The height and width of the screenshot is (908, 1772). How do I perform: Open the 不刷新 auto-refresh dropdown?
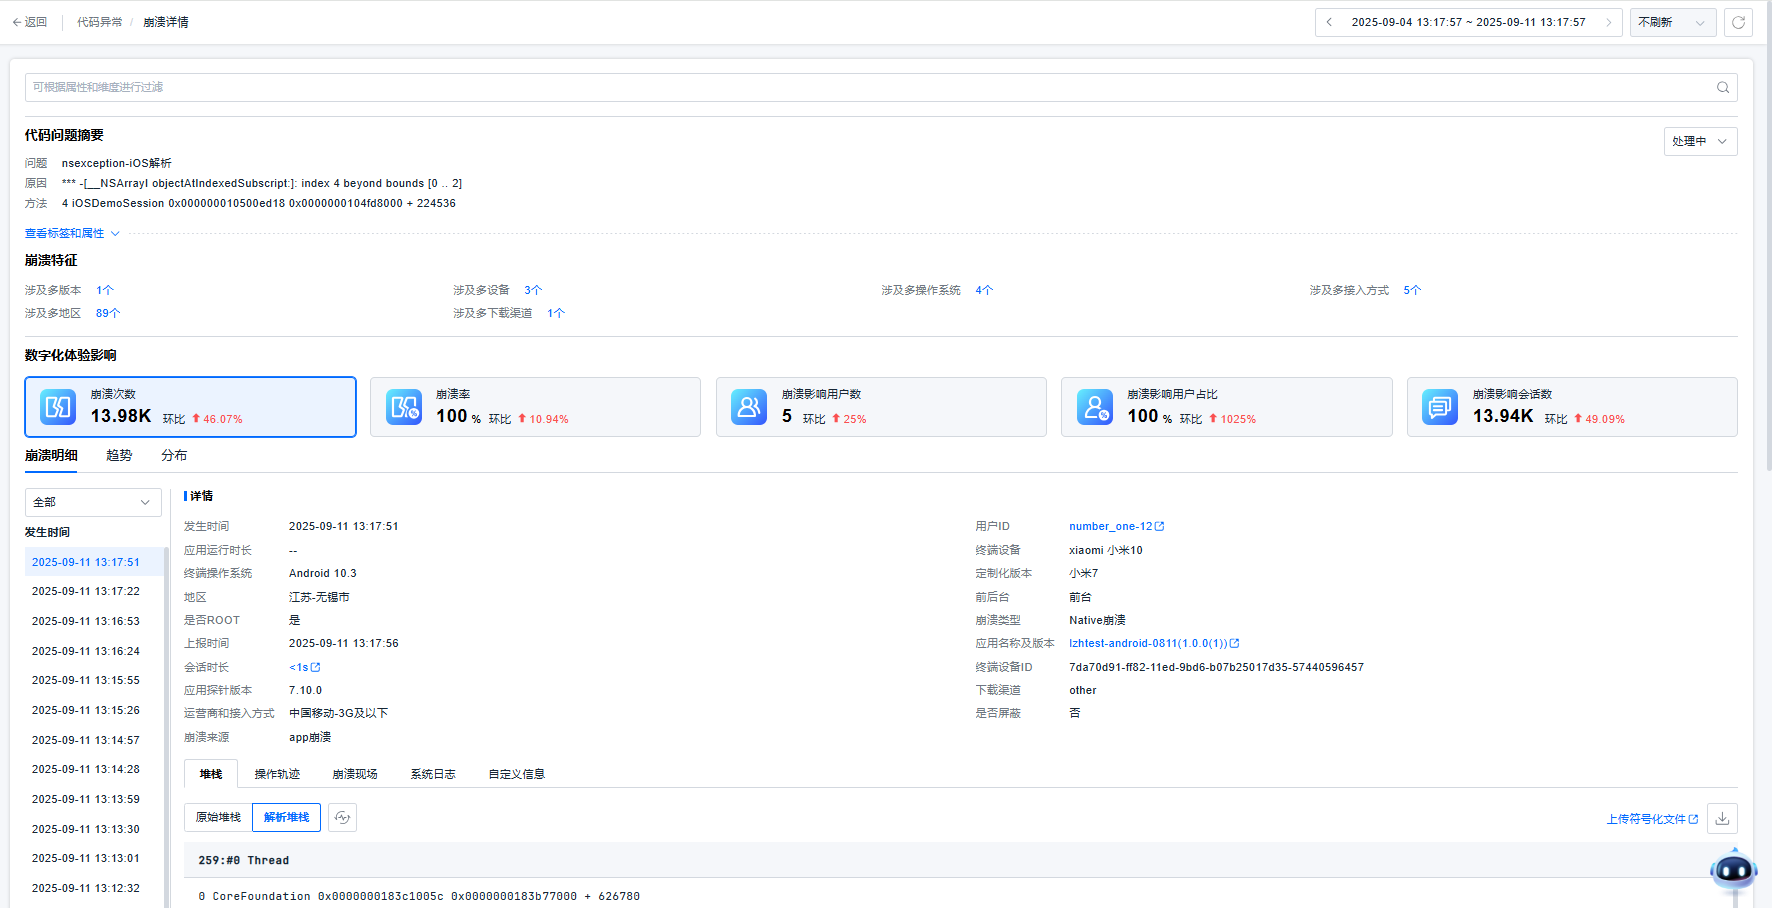click(1672, 22)
